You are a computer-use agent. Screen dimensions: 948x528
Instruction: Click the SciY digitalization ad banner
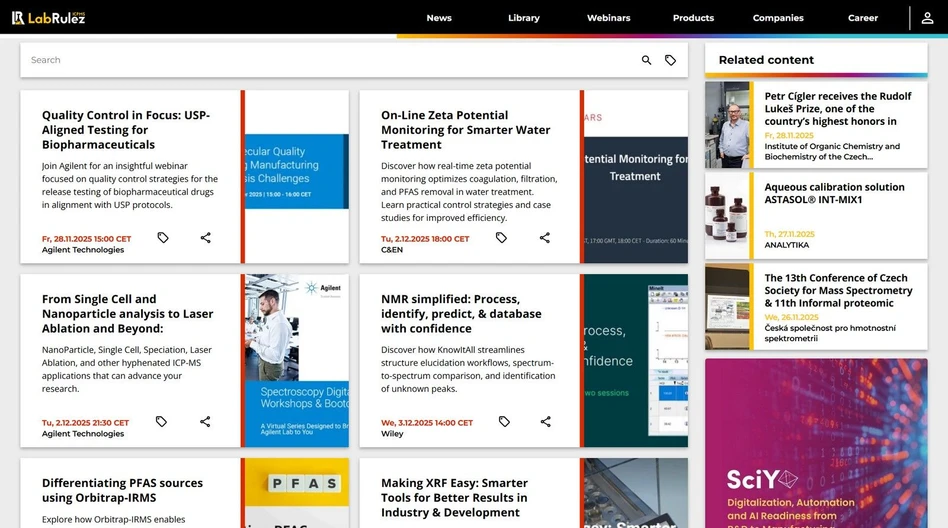[816, 443]
